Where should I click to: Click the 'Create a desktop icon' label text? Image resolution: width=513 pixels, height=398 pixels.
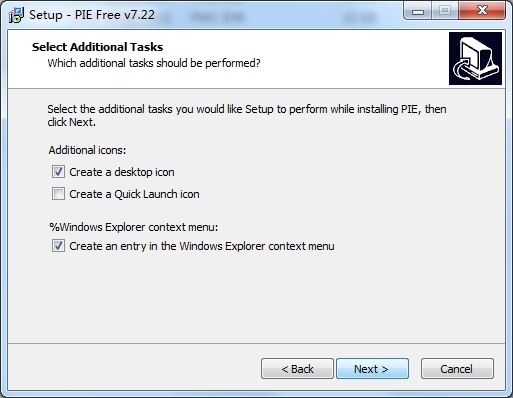(x=122, y=172)
